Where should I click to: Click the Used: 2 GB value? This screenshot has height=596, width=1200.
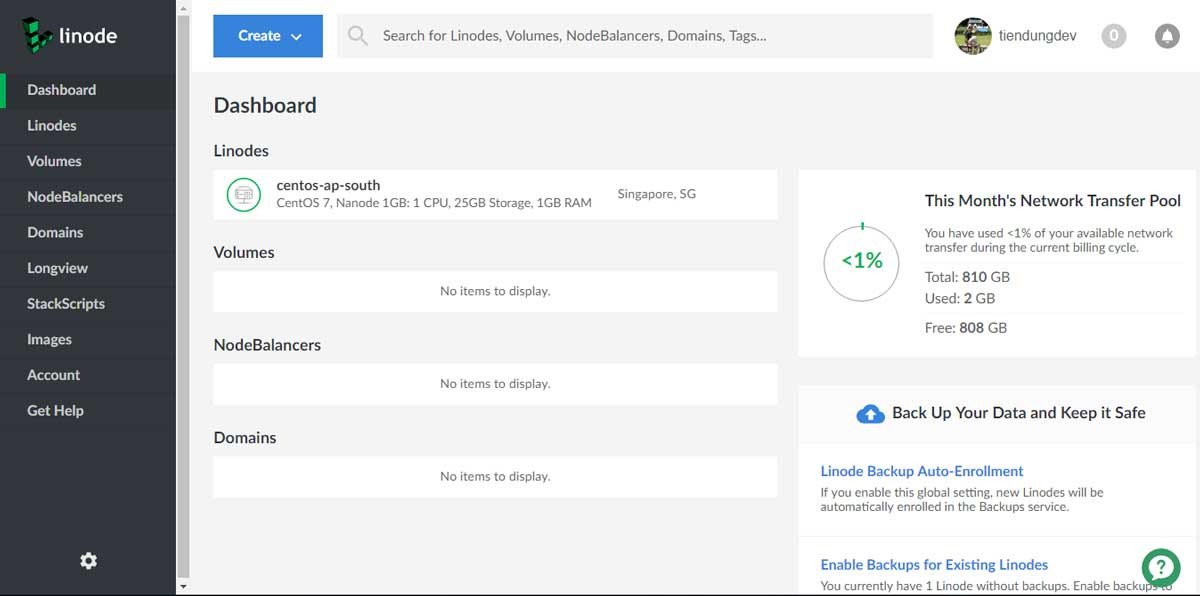(960, 298)
